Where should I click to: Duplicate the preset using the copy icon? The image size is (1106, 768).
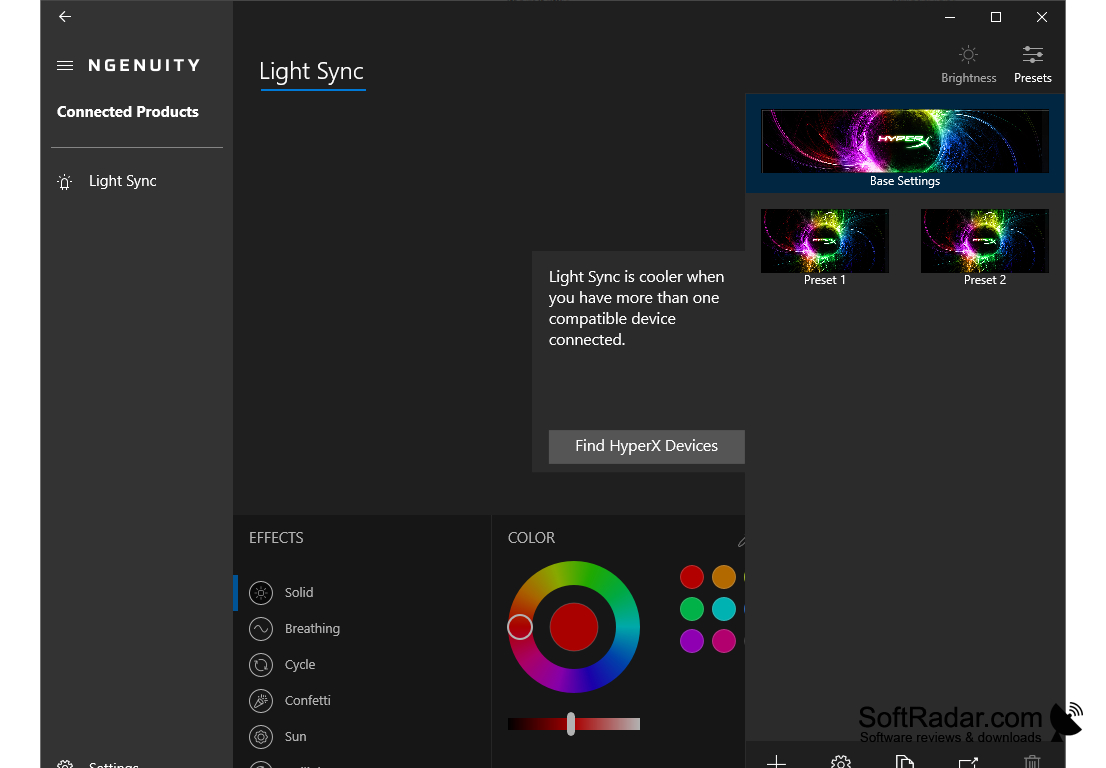tap(905, 761)
